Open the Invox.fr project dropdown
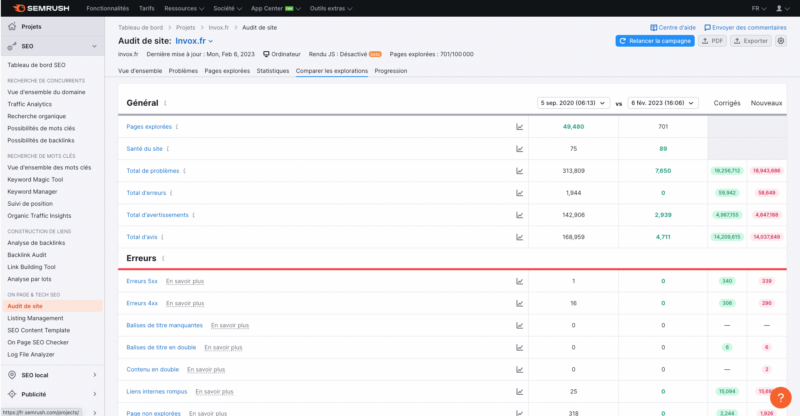The image size is (800, 416). pyautogui.click(x=194, y=41)
